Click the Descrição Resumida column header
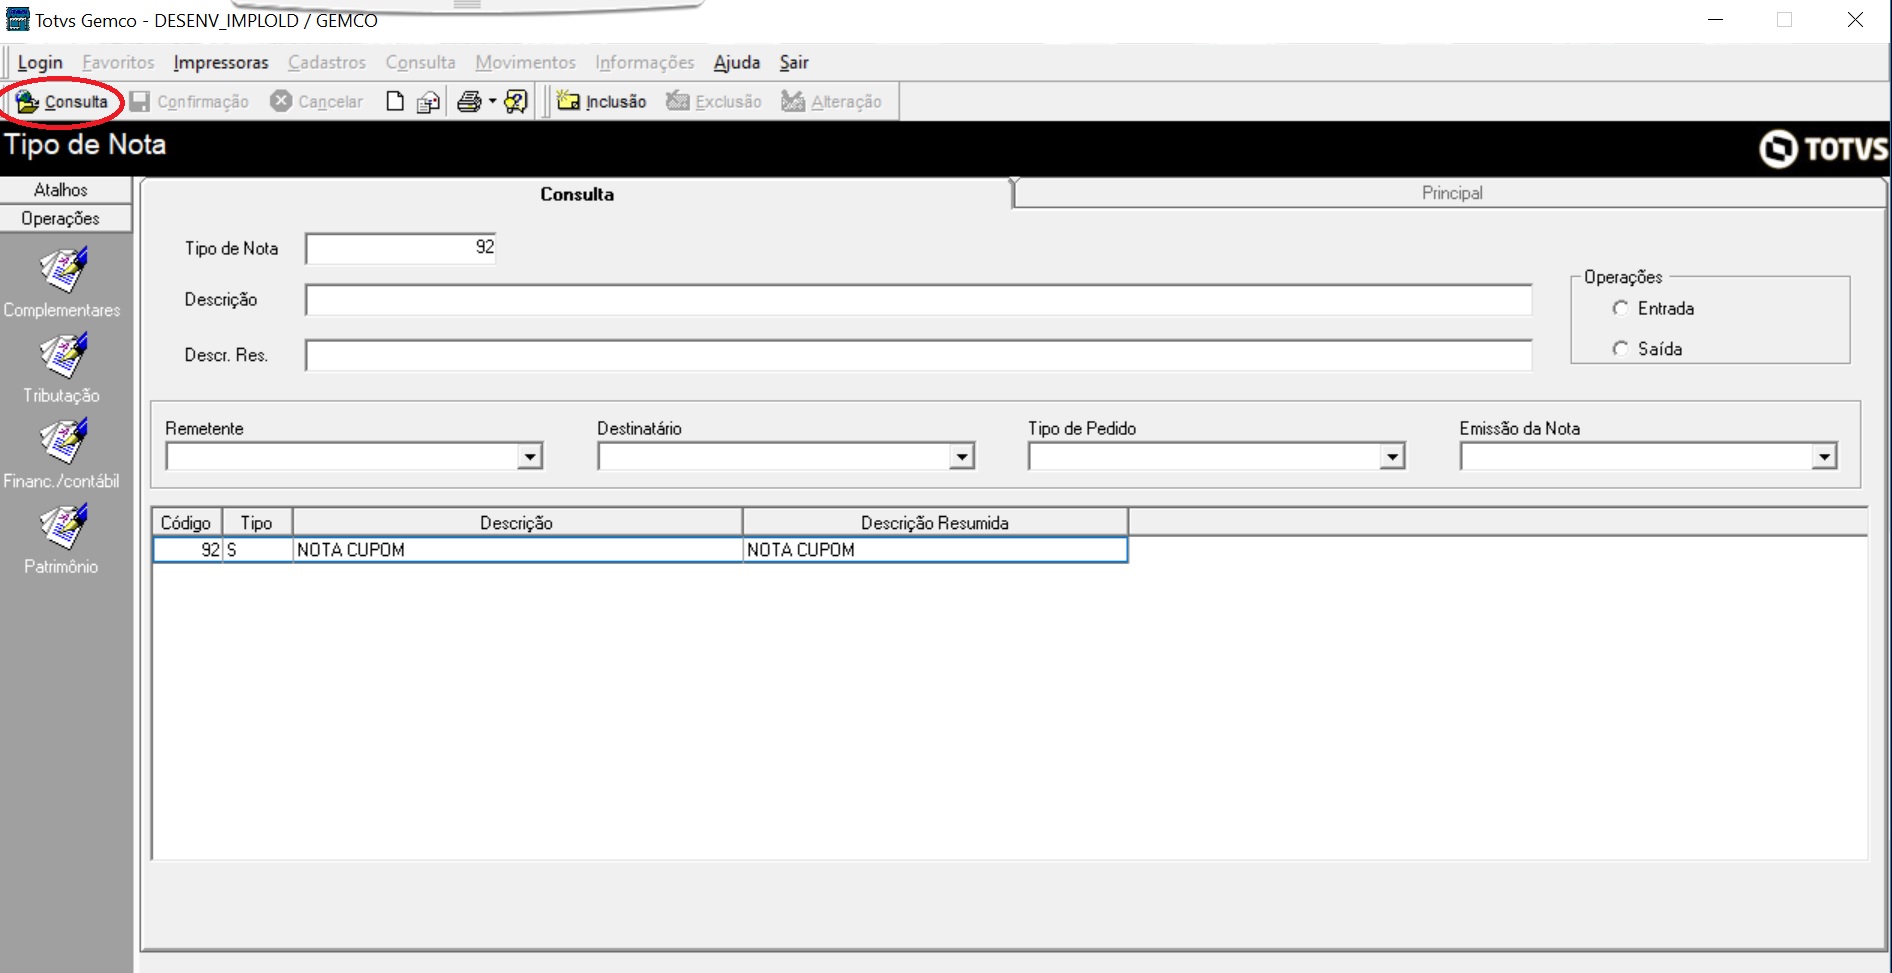 pos(935,522)
